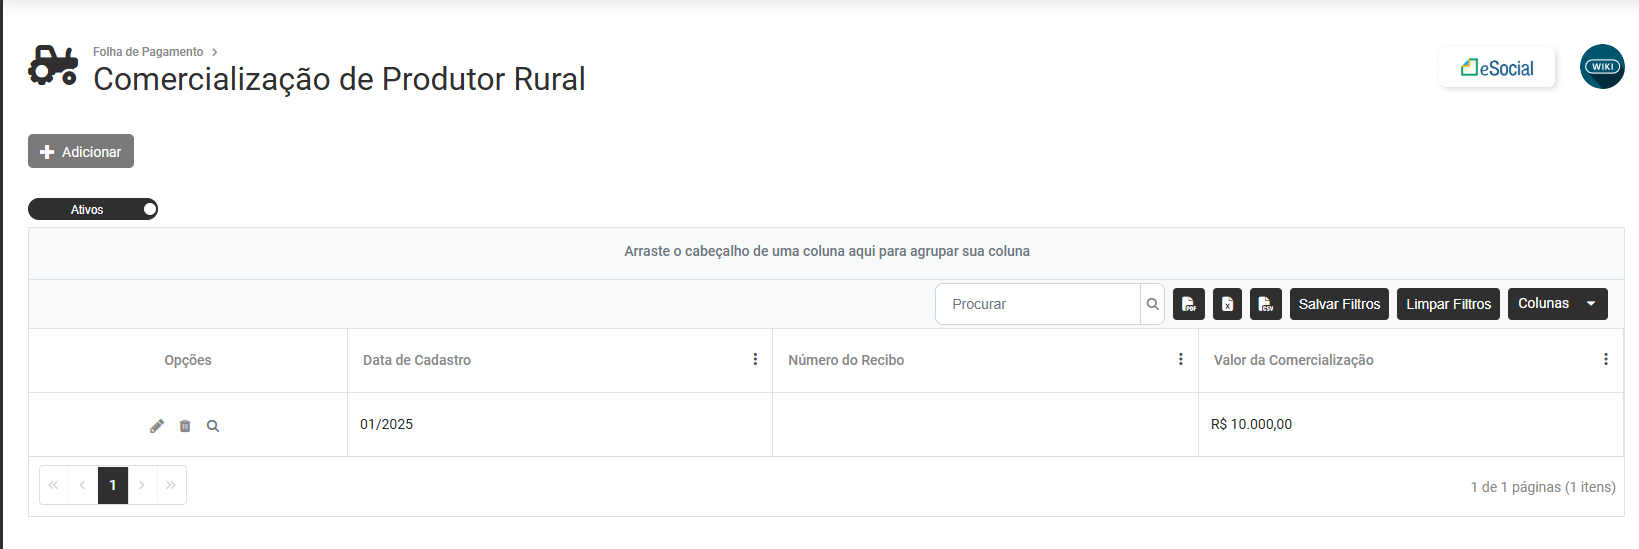Open Valor da Comercialização column menu
Screen dimensions: 1639x549
point(1605,360)
